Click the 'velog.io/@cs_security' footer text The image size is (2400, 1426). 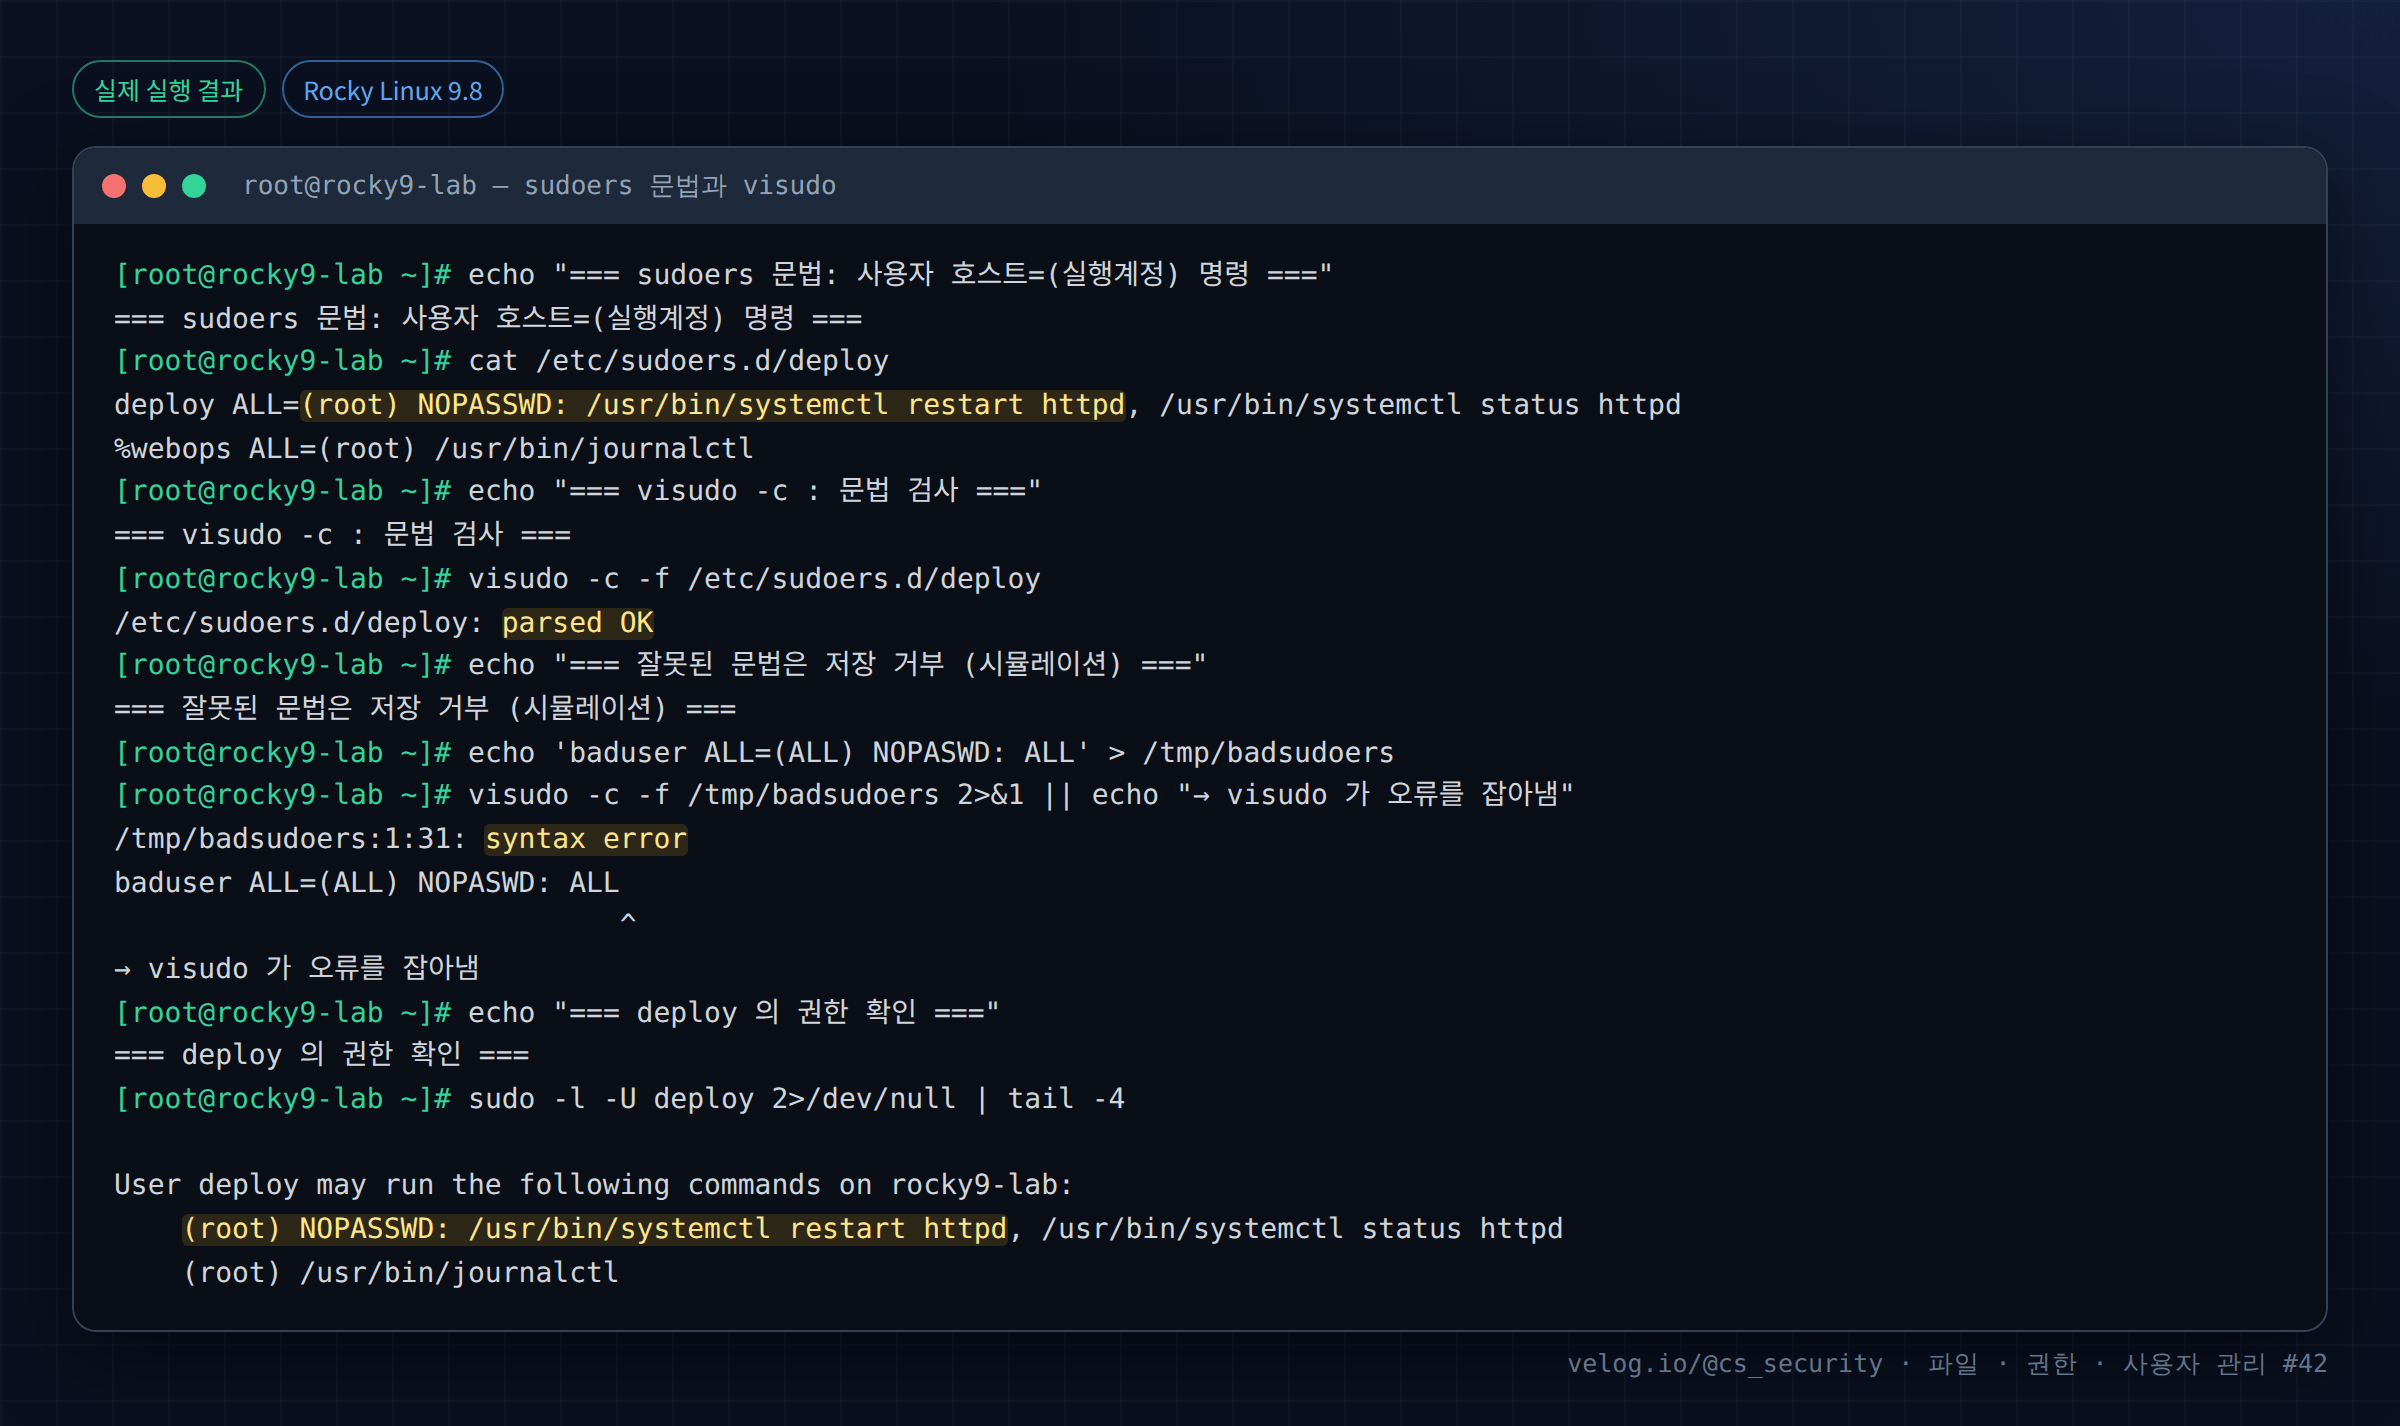[x=1725, y=1364]
